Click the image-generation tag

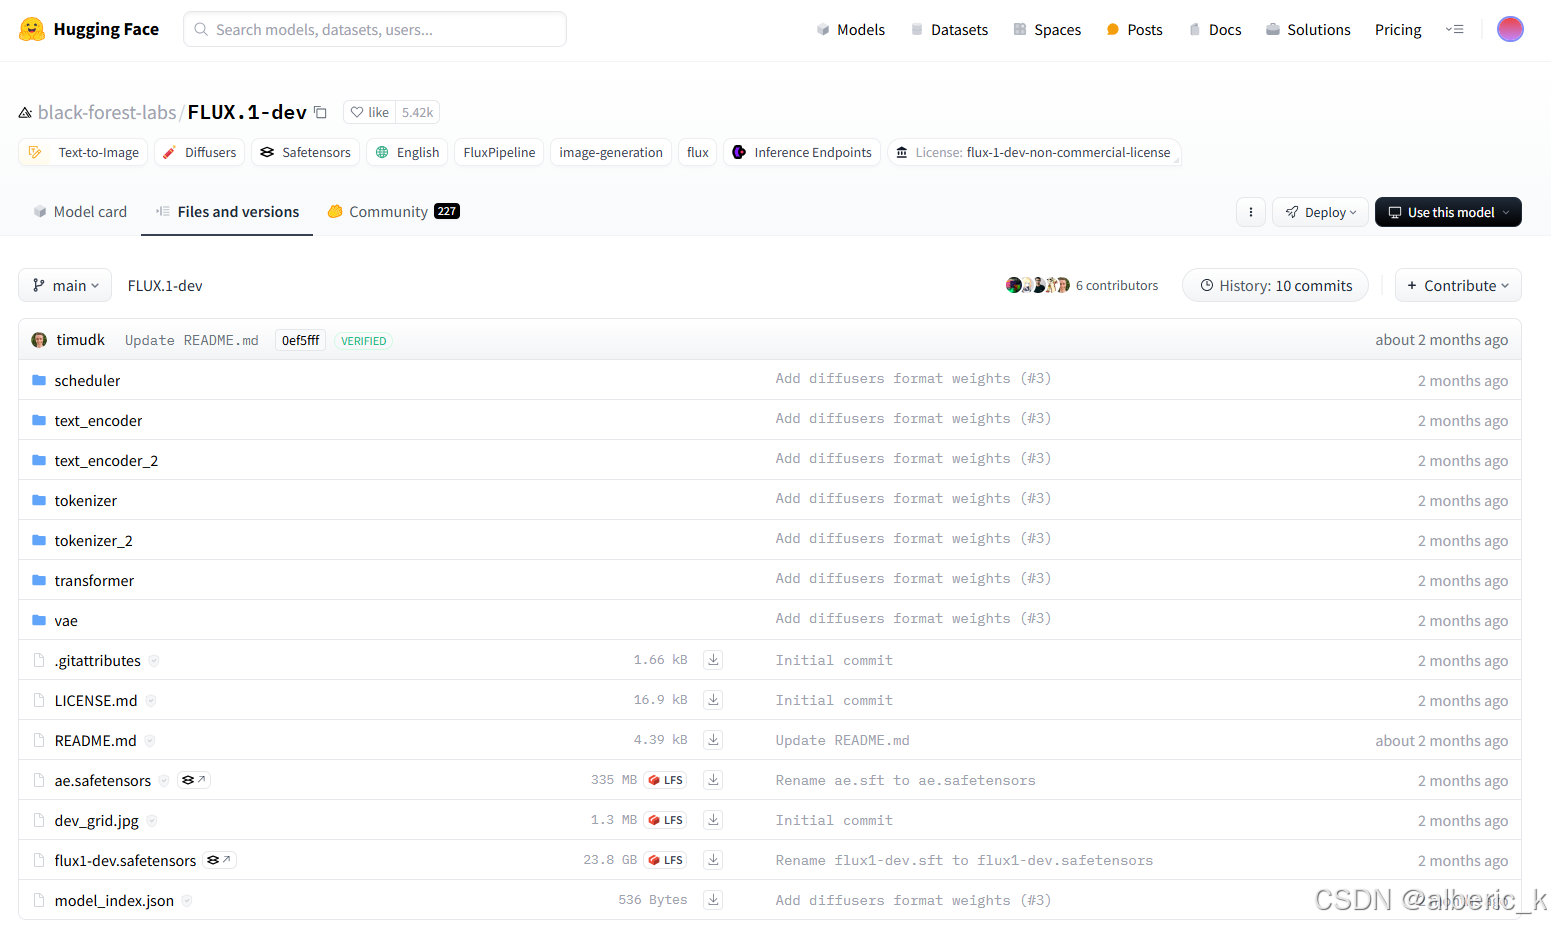pos(611,152)
